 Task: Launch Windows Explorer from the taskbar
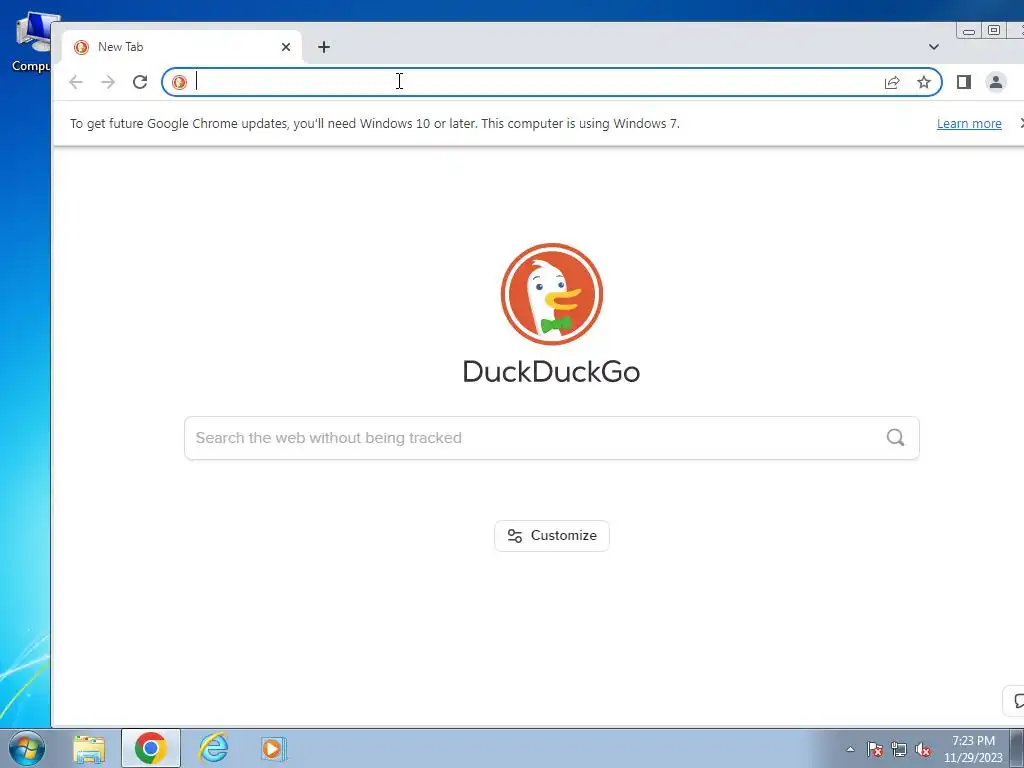89,748
